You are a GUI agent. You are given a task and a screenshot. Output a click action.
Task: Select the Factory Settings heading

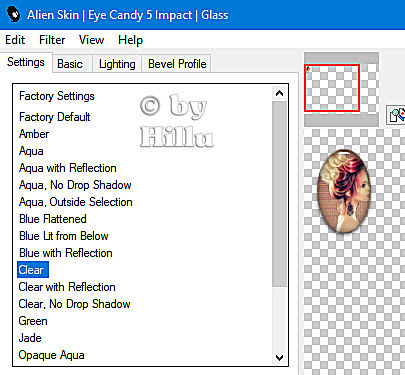coord(57,96)
